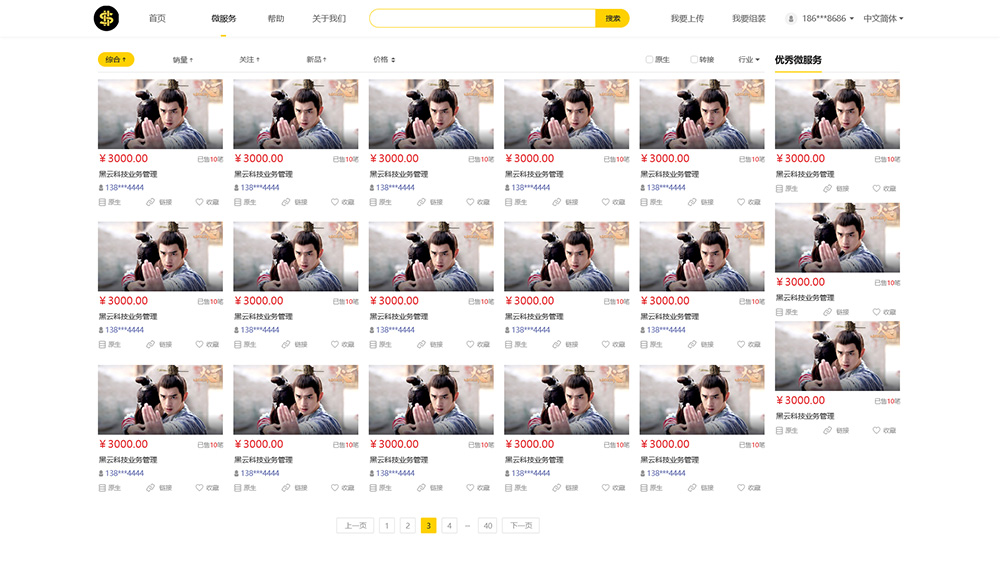Go to previous page with 上一页
The height and width of the screenshot is (563, 1000).
(x=355, y=525)
